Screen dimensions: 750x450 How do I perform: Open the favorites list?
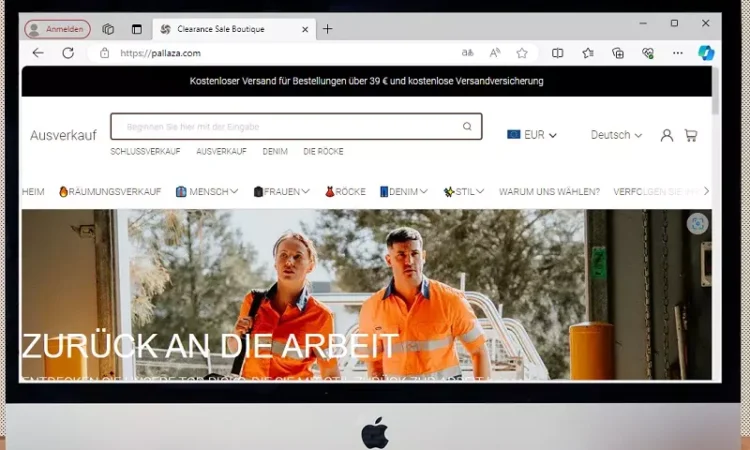coord(588,53)
